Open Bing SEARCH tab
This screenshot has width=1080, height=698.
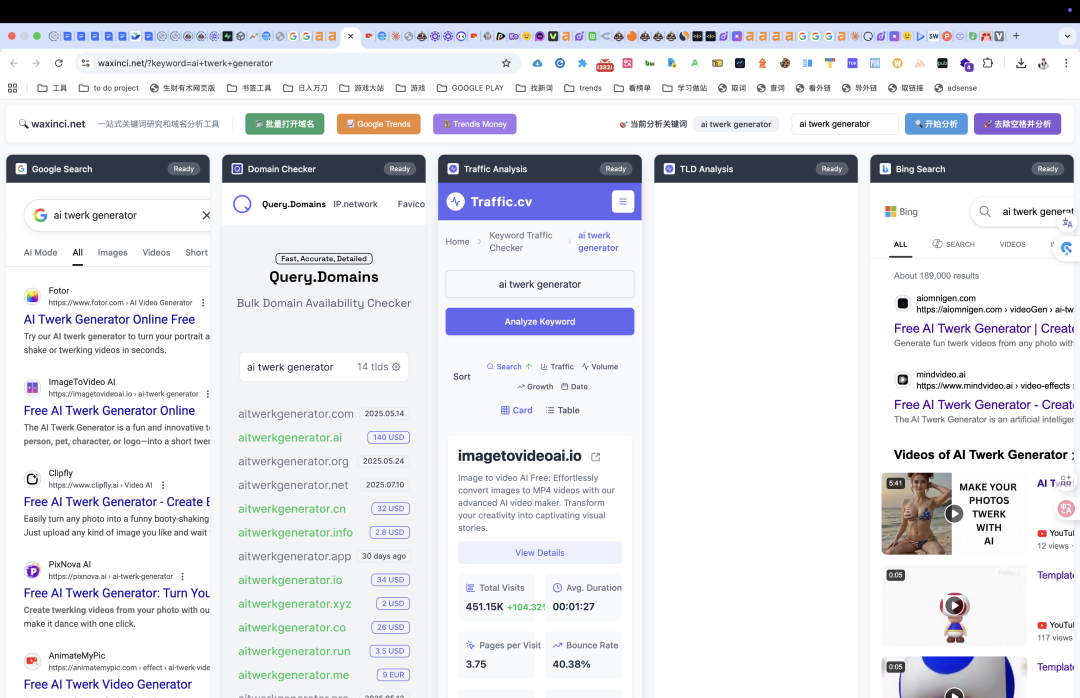tap(953, 244)
